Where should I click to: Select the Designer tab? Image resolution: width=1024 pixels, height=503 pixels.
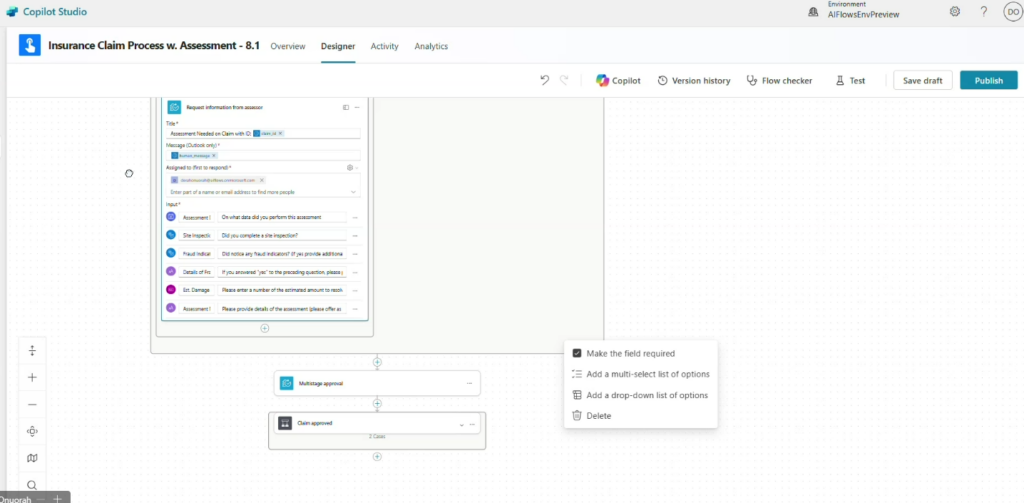pyautogui.click(x=338, y=46)
